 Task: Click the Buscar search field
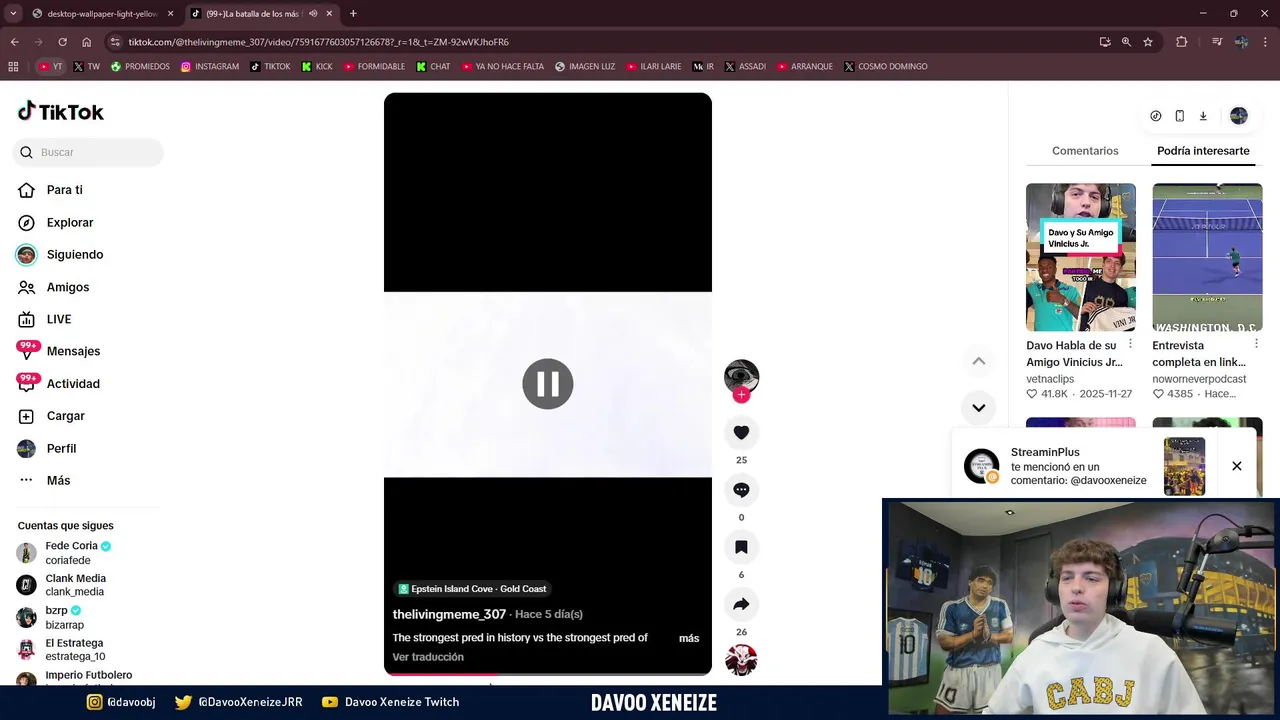pyautogui.click(x=88, y=152)
